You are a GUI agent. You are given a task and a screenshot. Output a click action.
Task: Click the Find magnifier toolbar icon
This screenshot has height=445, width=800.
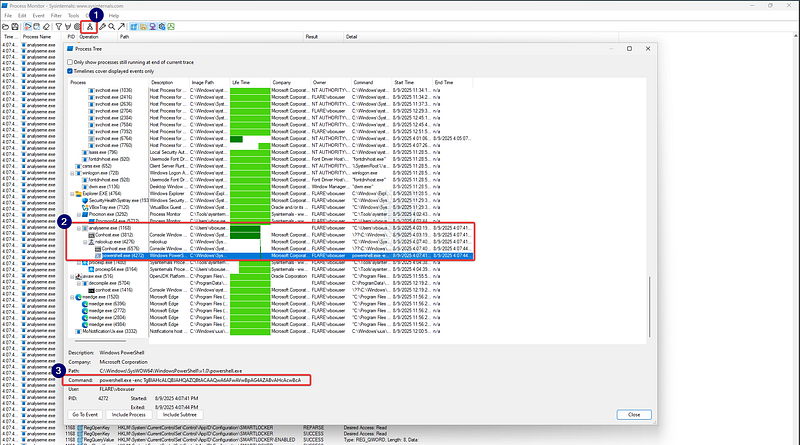tap(111, 27)
